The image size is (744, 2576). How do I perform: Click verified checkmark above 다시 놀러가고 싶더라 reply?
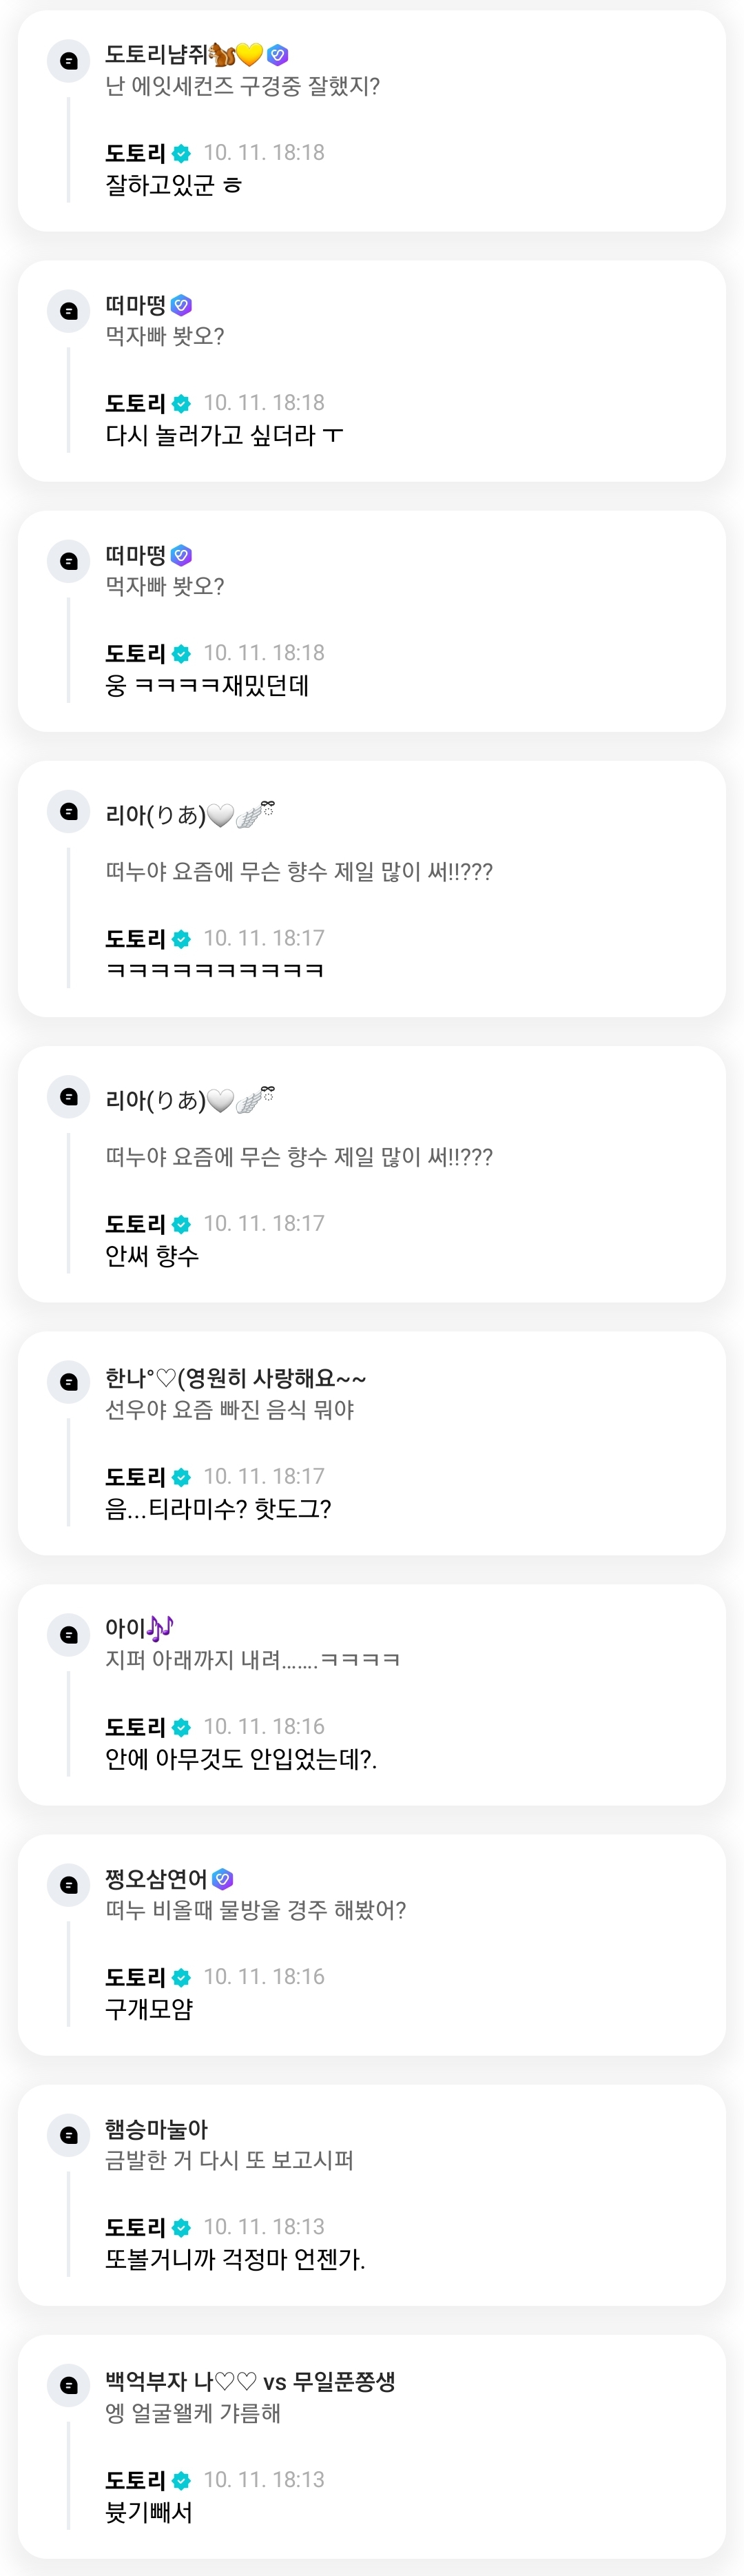(181, 403)
